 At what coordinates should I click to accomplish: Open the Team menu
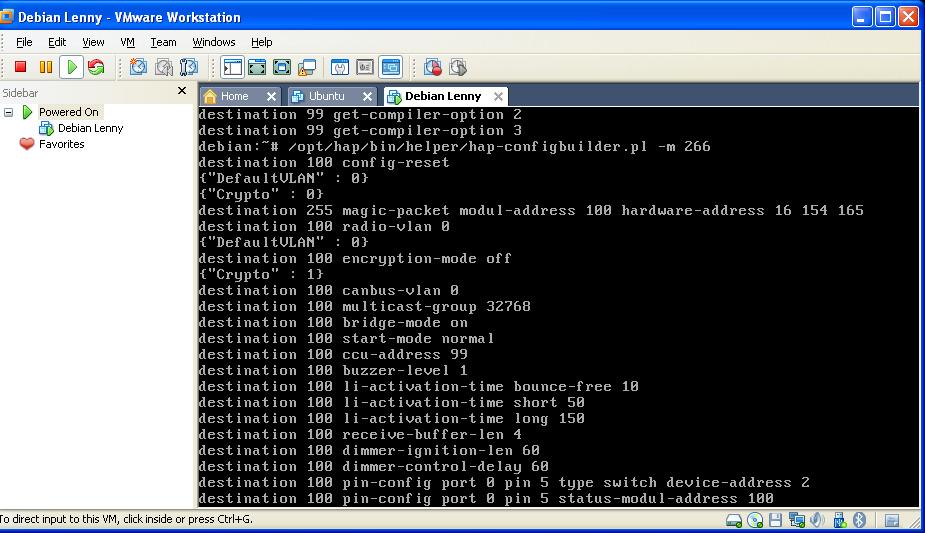point(163,42)
